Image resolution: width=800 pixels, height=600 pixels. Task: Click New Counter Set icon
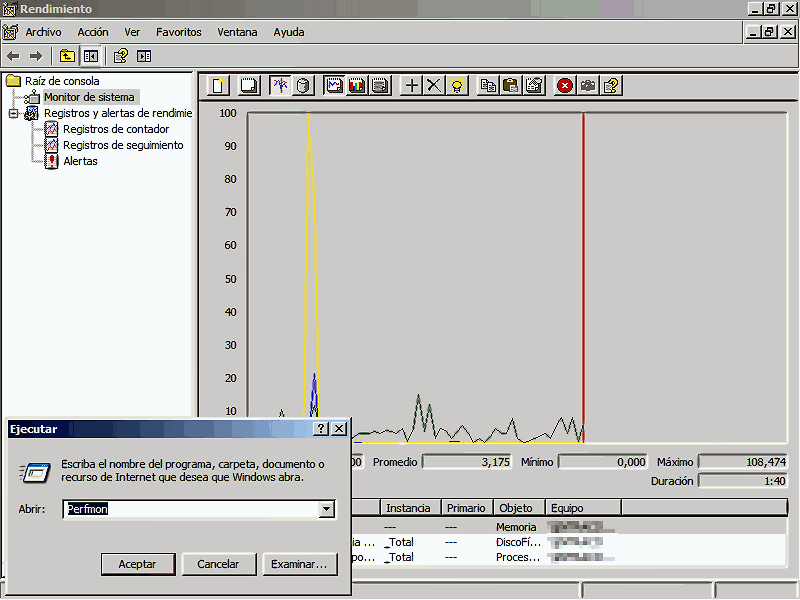[218, 85]
